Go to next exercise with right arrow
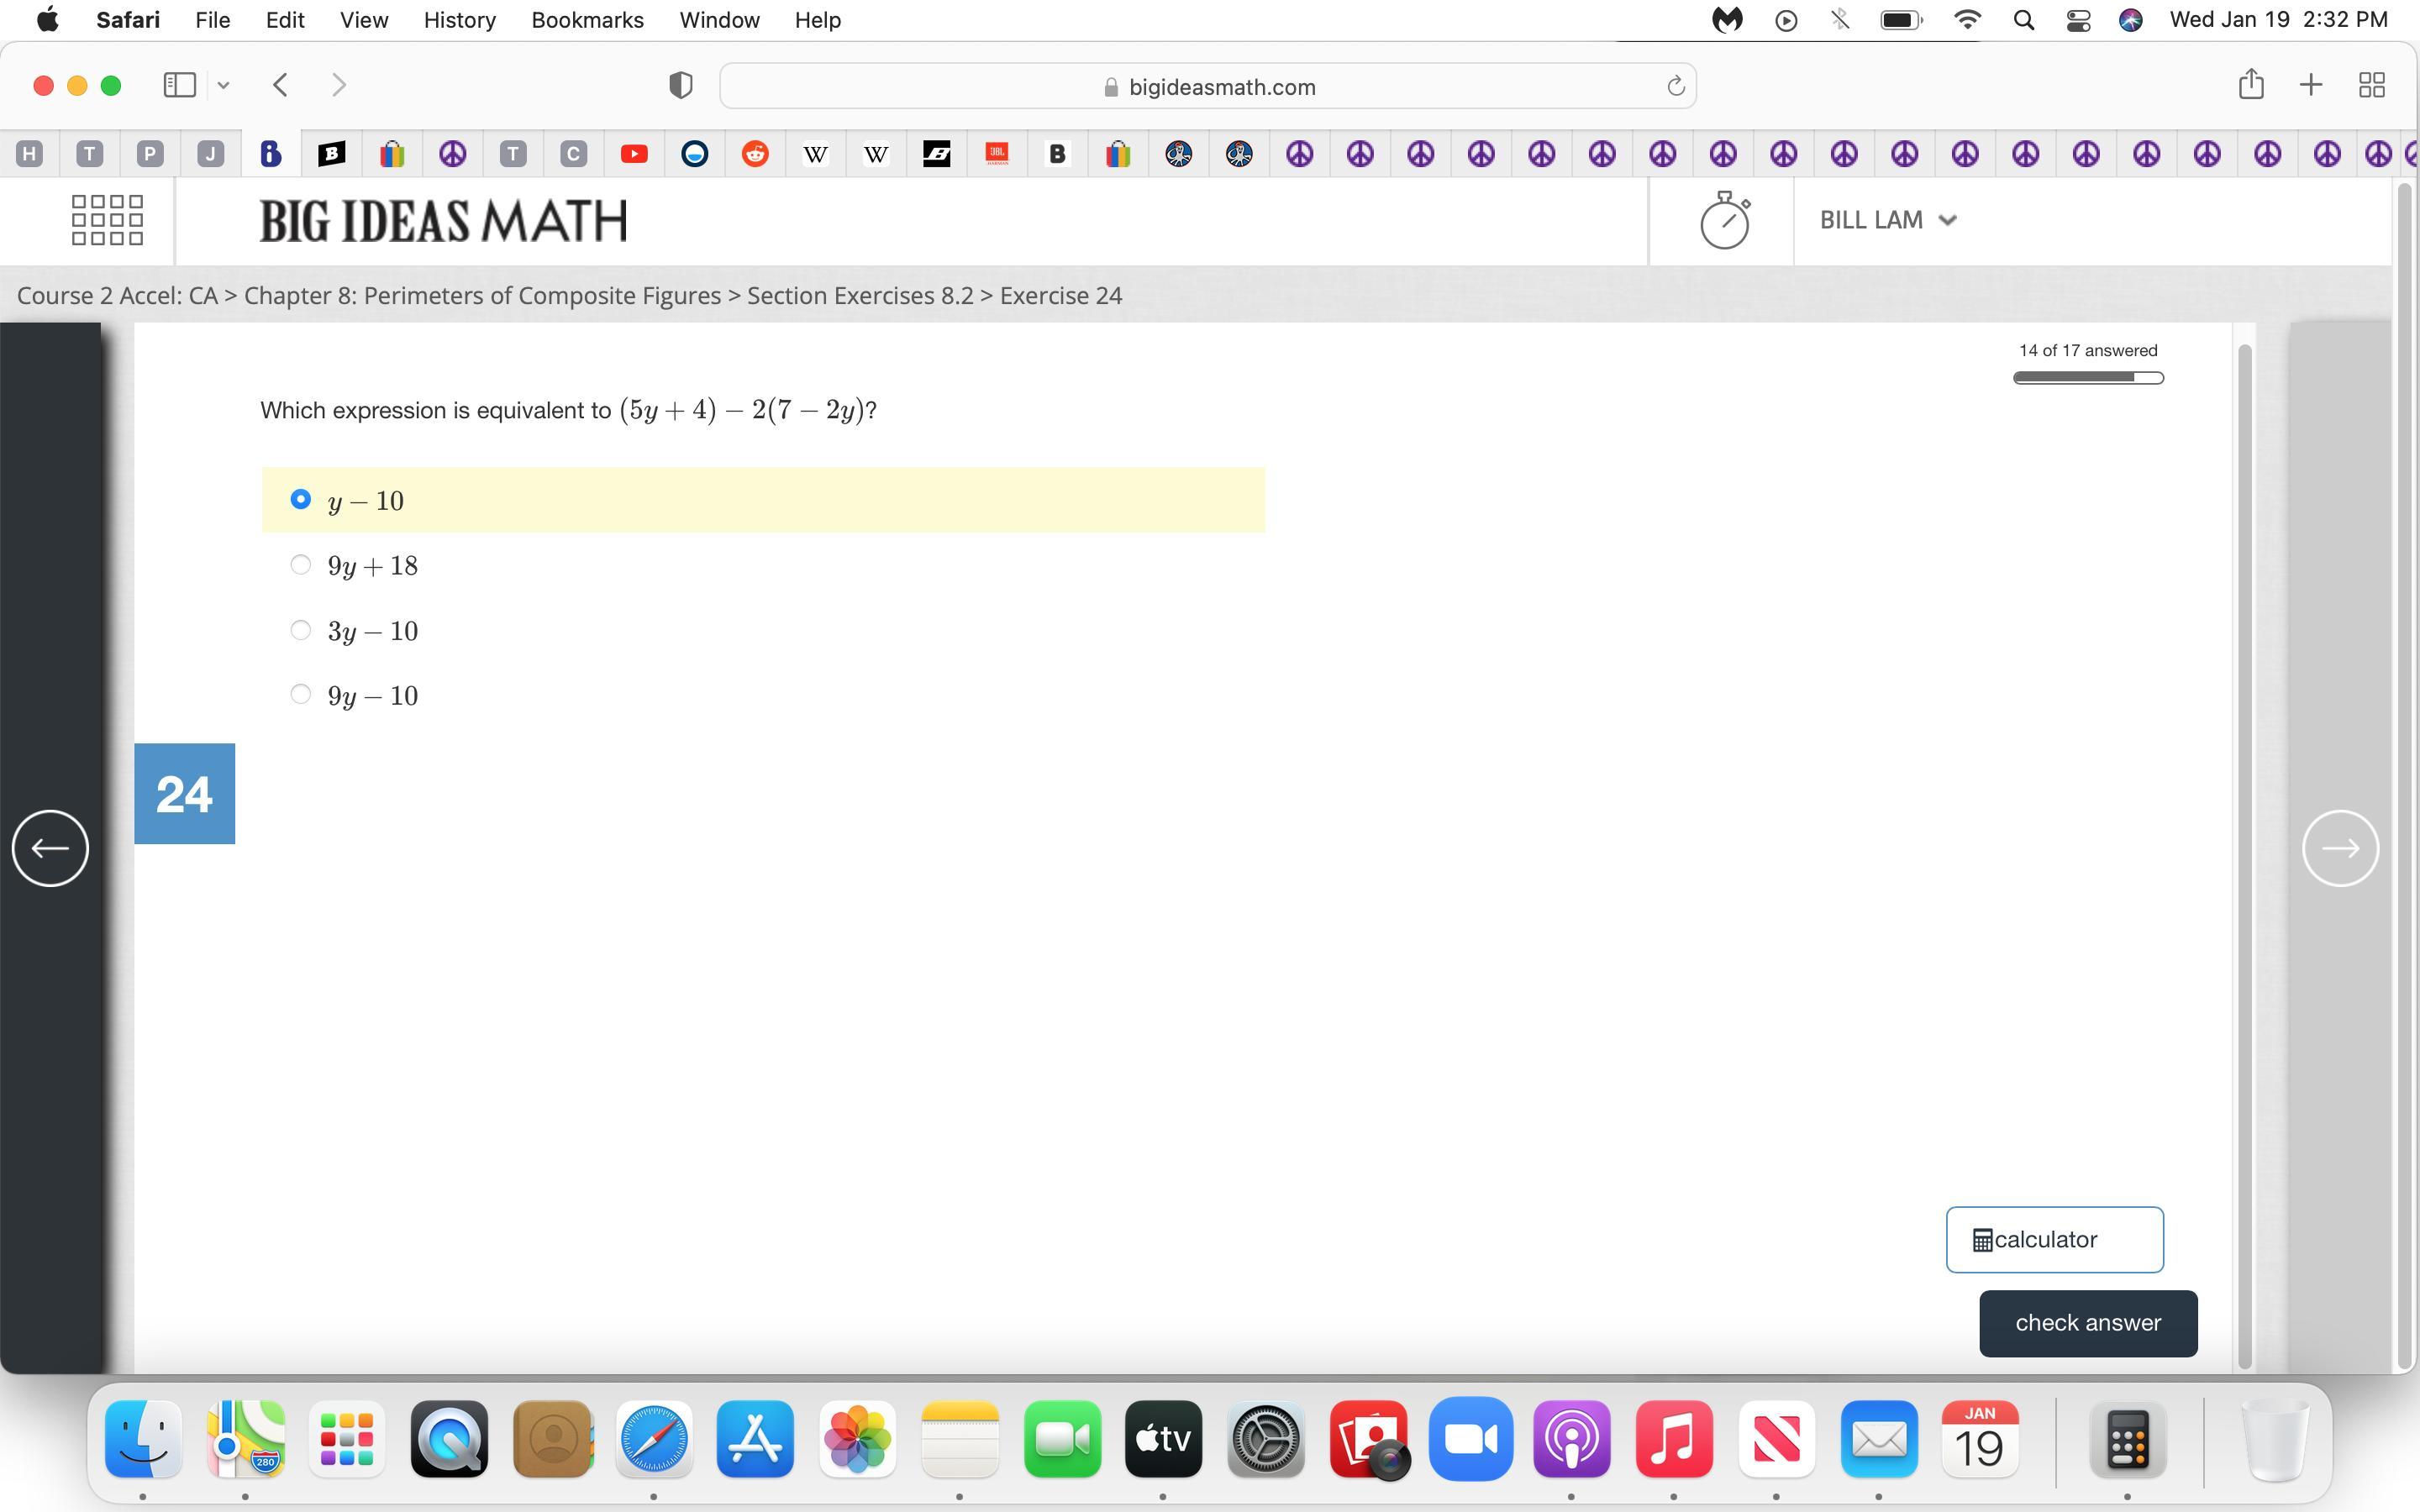 pyautogui.click(x=2340, y=848)
